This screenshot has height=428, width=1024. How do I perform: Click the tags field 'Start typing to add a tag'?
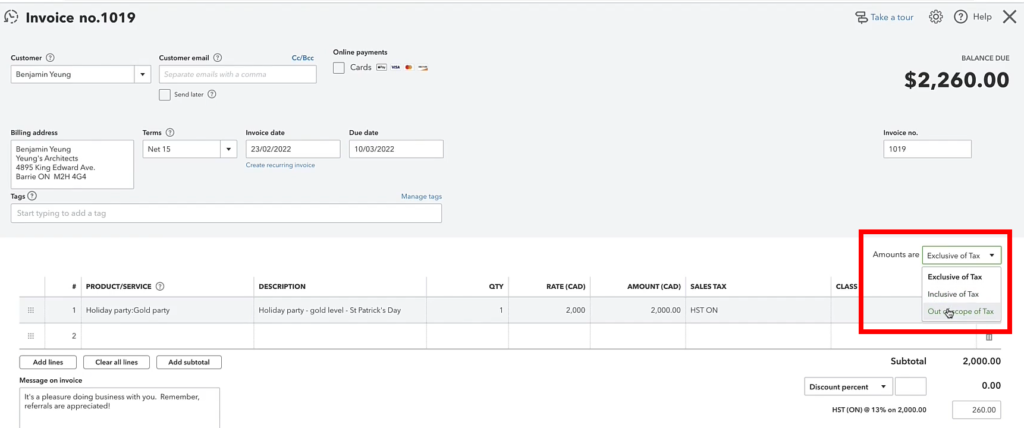click(226, 213)
